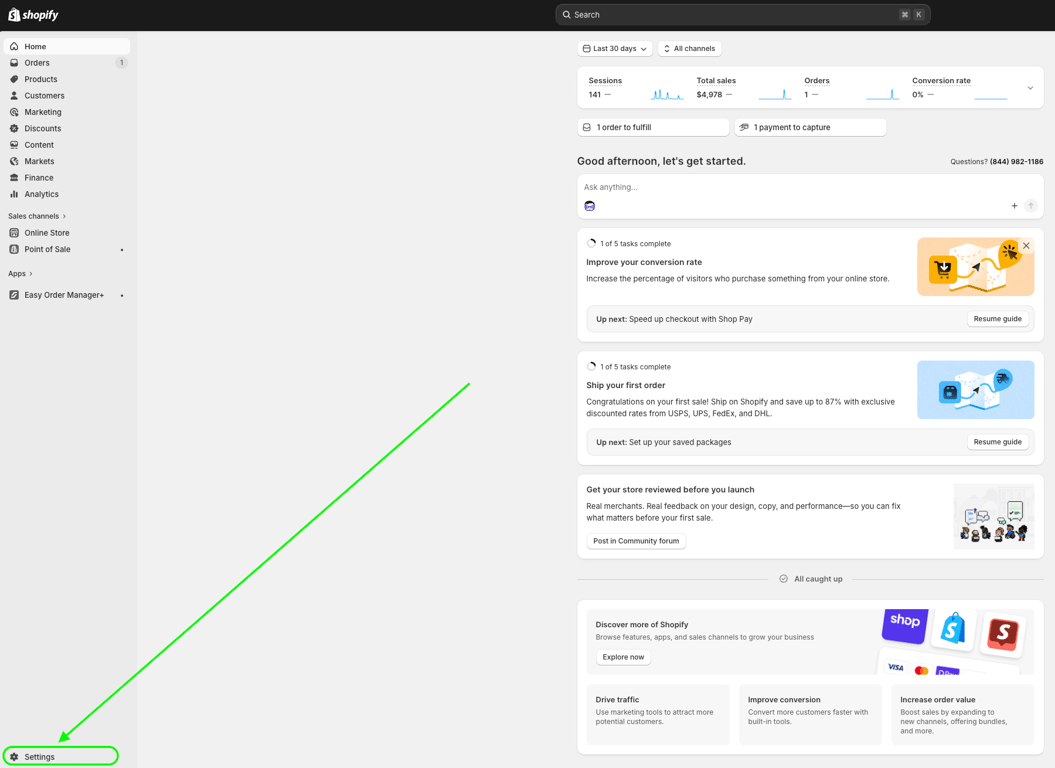The width and height of the screenshot is (1055, 768).
Task: Expand the Sales channels section
Action: [37, 216]
